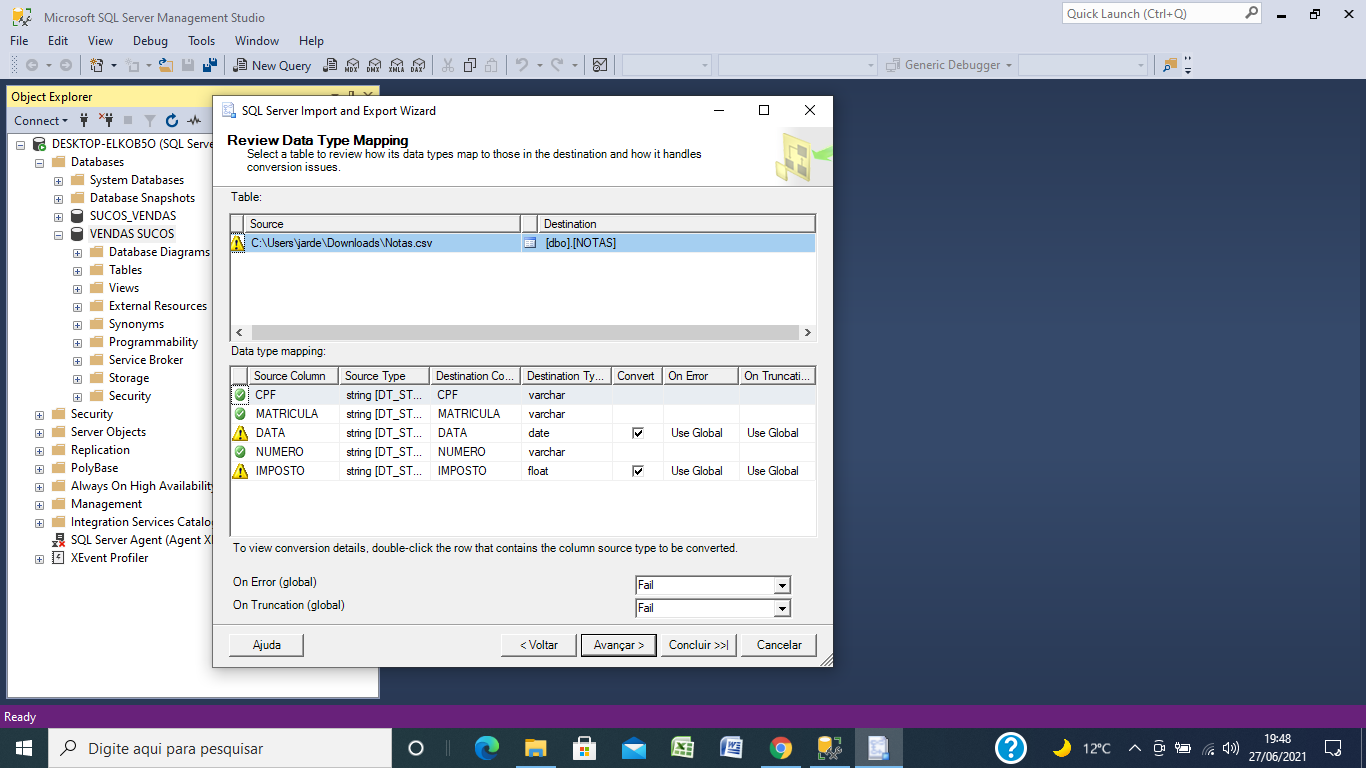Open the Connect dropdown in Object Explorer
The image size is (1366, 768).
pos(41,120)
